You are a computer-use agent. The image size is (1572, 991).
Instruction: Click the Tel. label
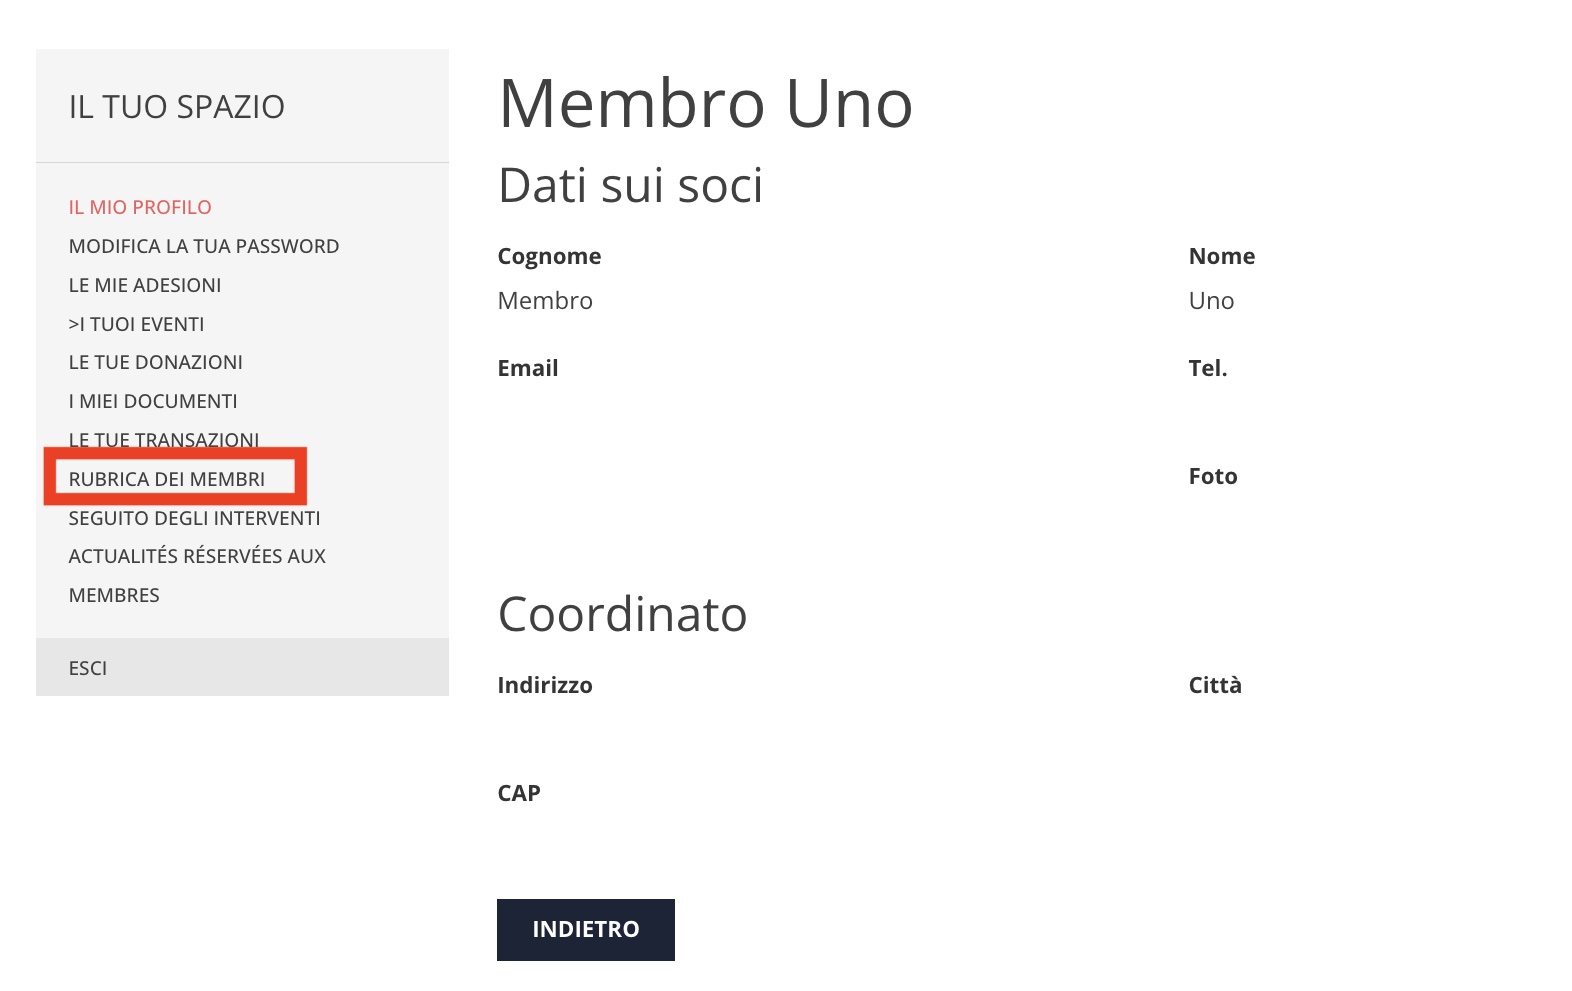(x=1208, y=368)
